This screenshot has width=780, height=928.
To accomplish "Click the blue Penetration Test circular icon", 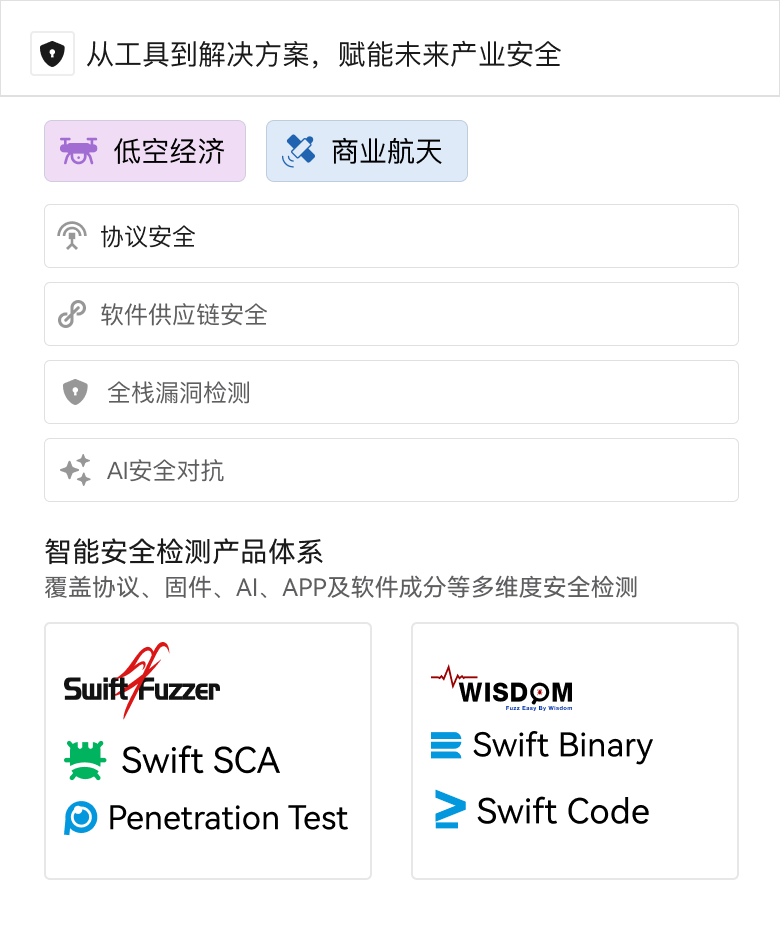I will (80, 818).
